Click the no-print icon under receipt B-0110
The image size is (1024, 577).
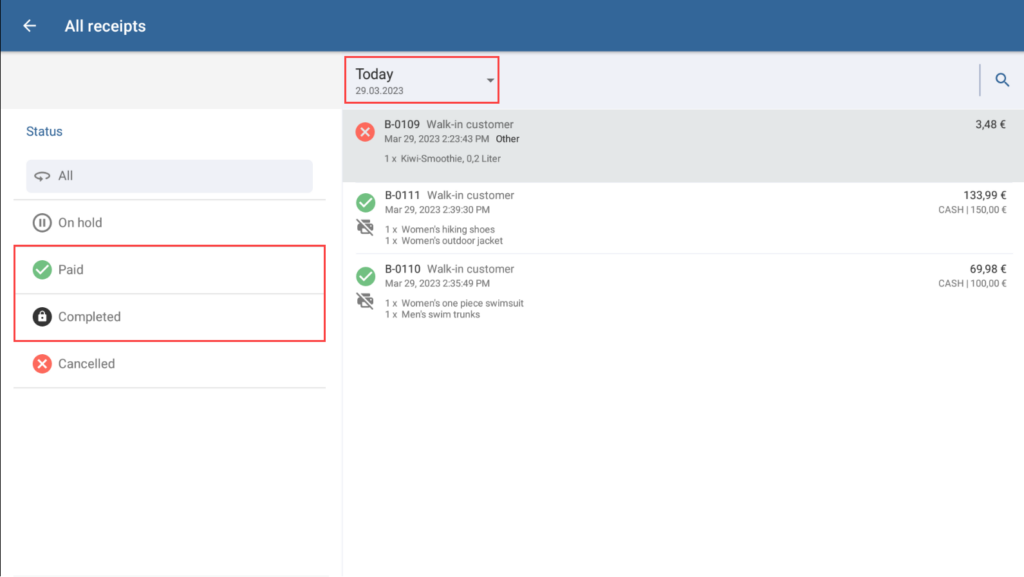click(366, 301)
